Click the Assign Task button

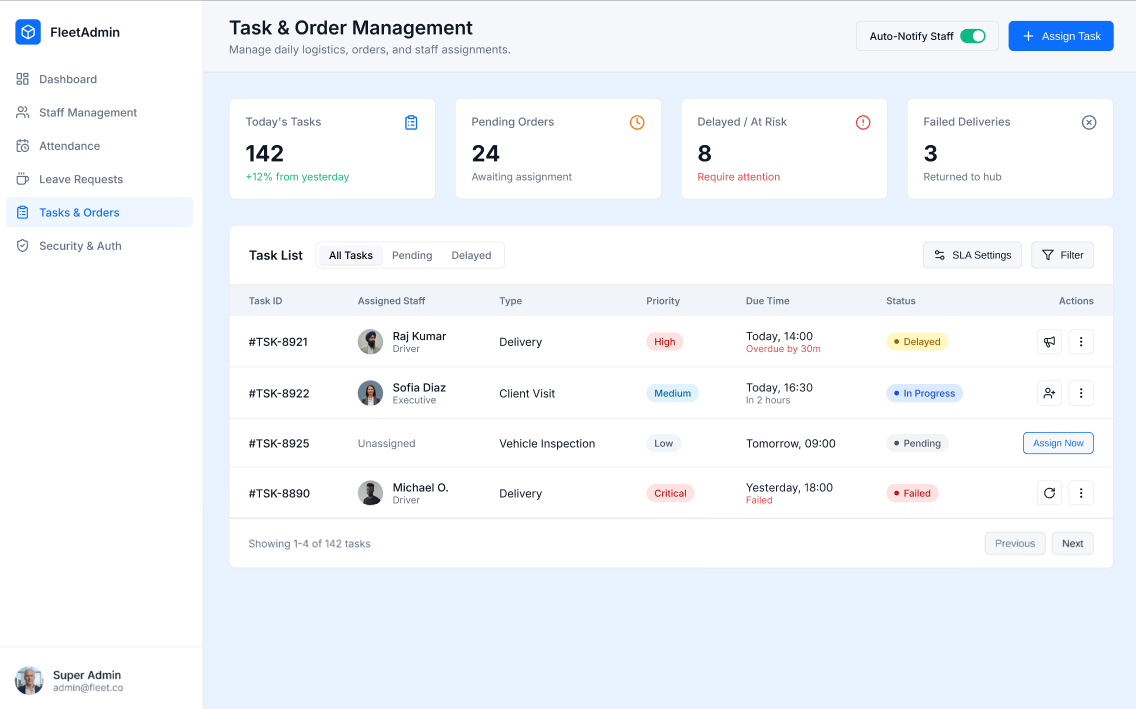(x=1060, y=35)
